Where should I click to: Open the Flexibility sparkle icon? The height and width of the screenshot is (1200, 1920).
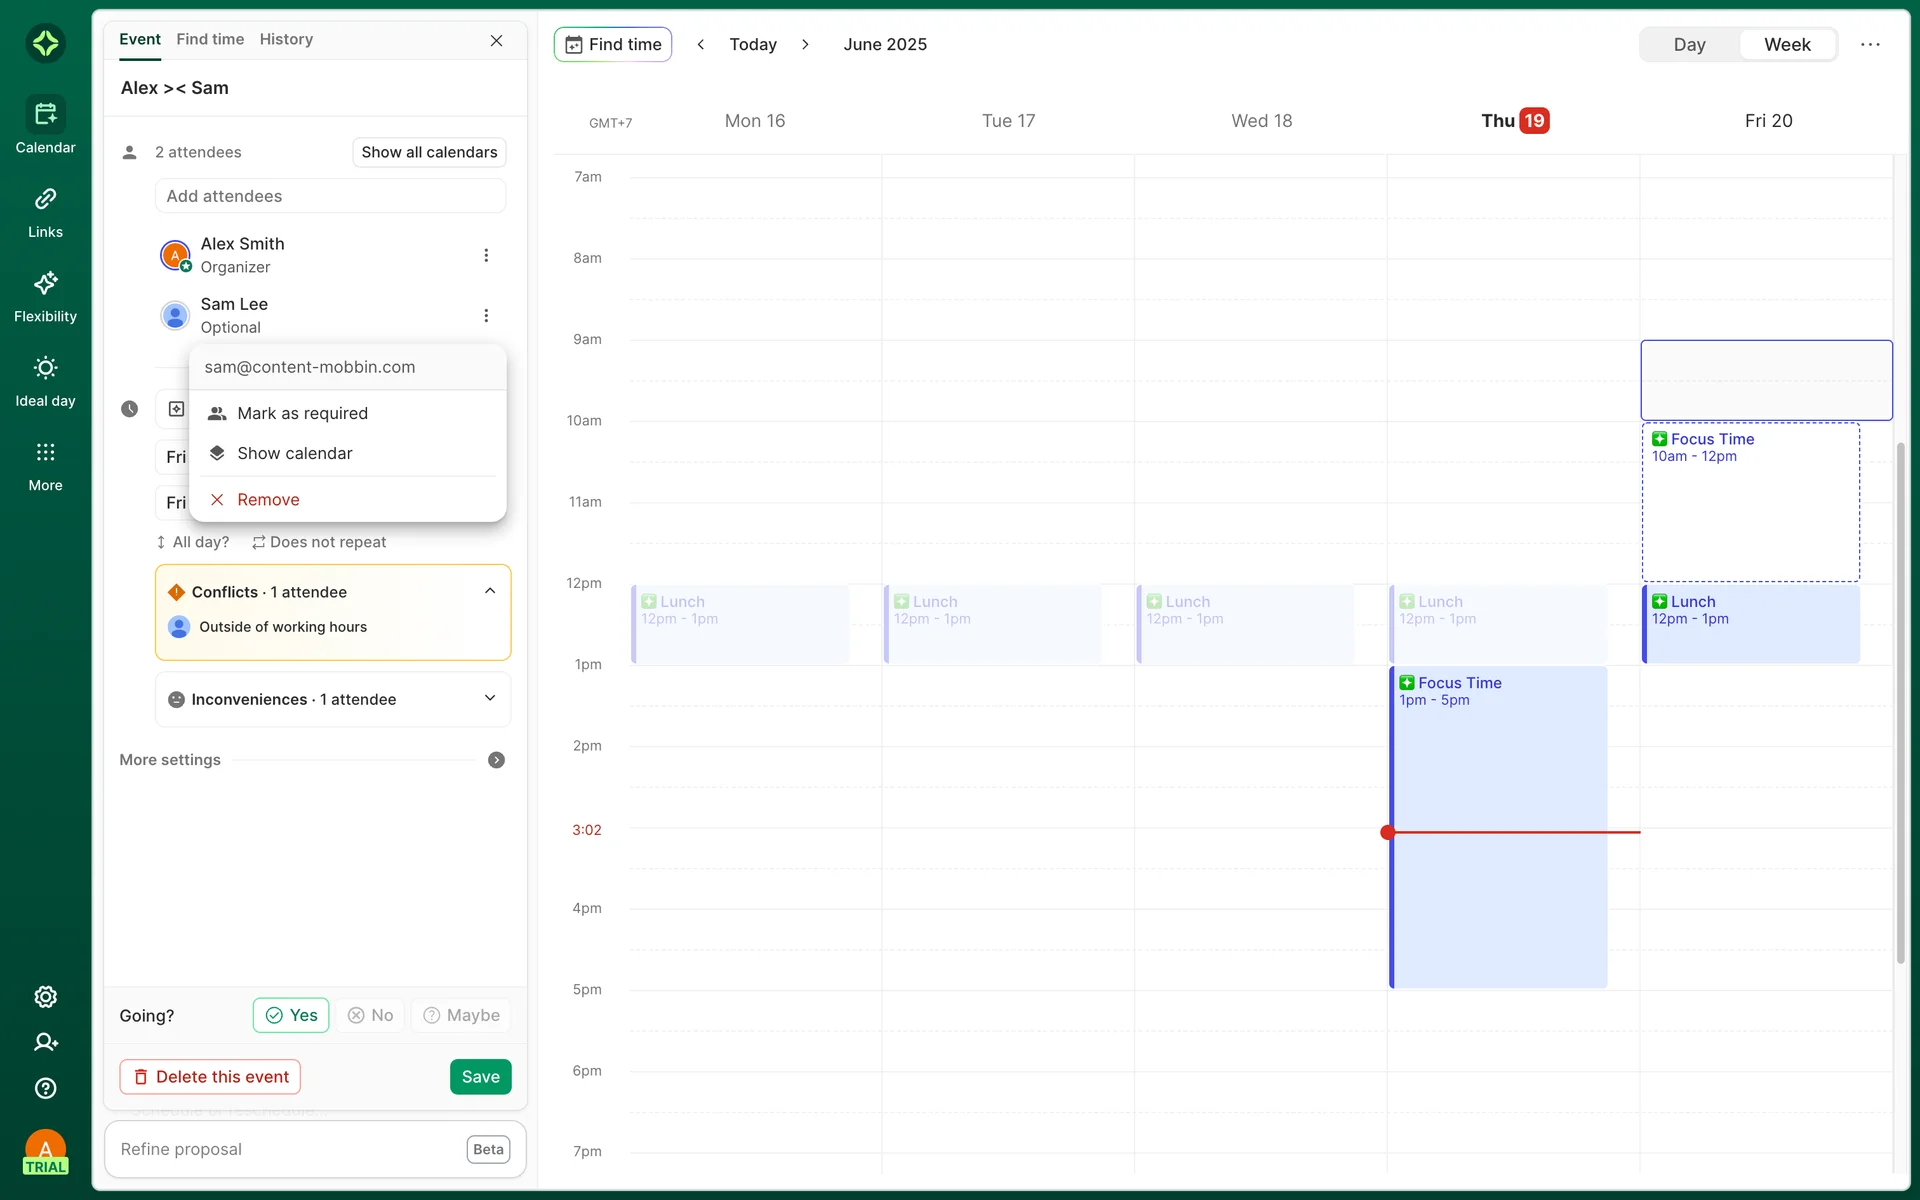coord(45,284)
